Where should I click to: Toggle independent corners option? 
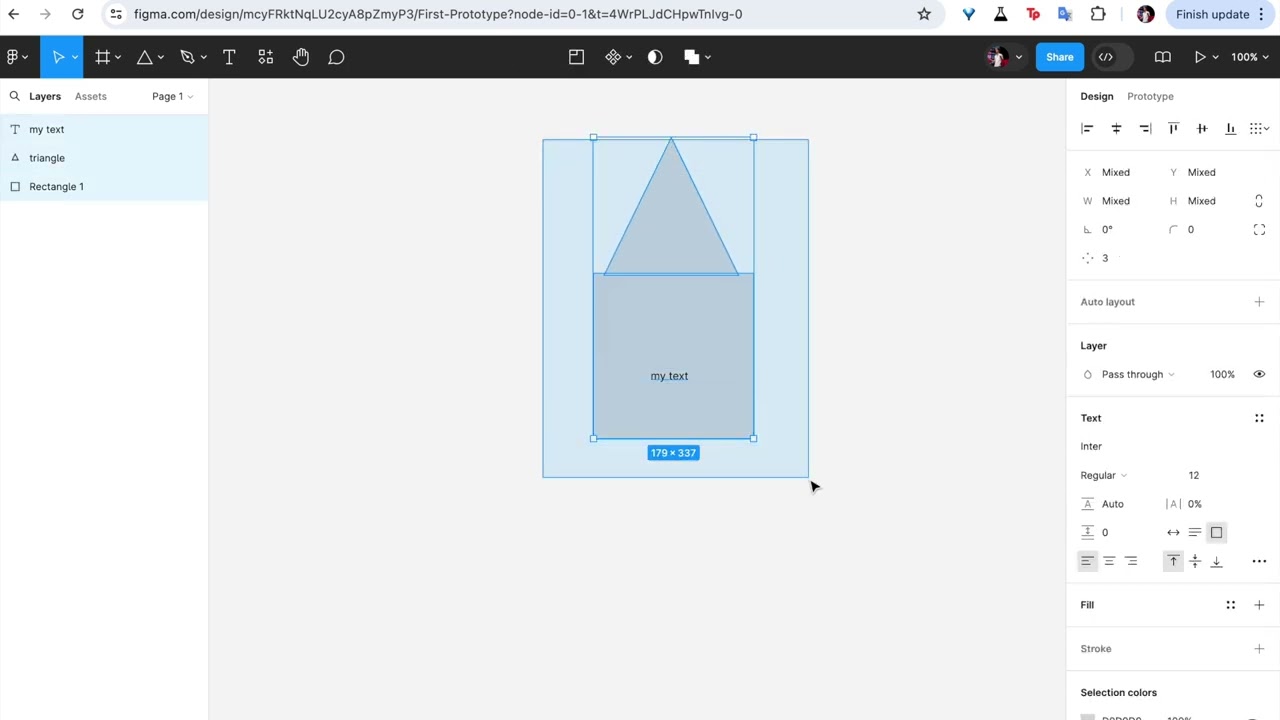pos(1259,230)
